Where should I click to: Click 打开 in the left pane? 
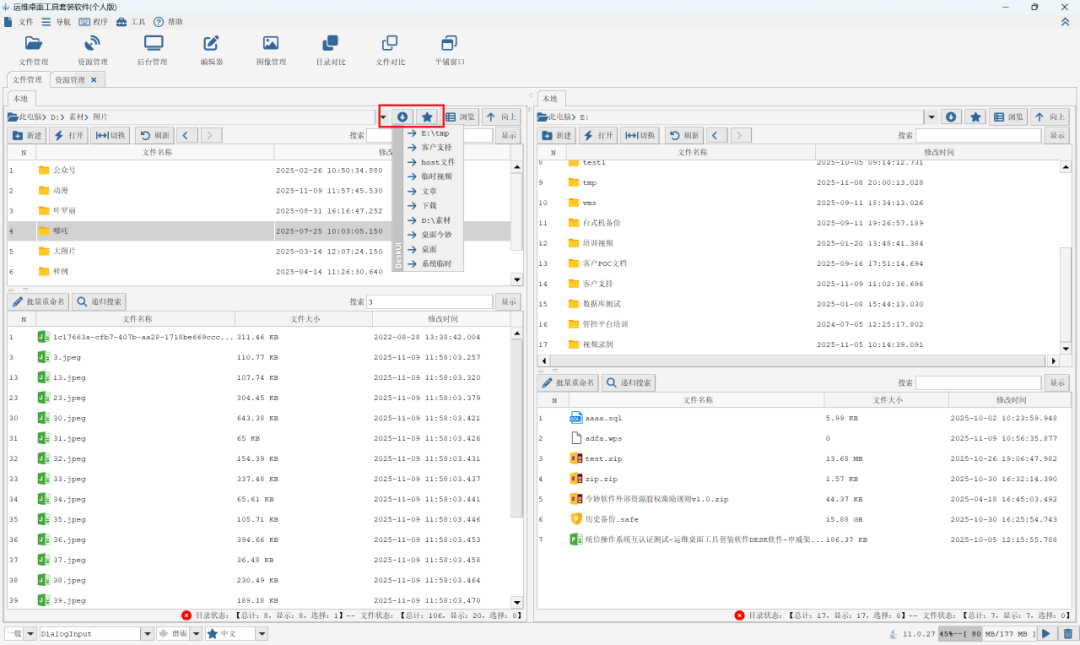tap(68, 135)
